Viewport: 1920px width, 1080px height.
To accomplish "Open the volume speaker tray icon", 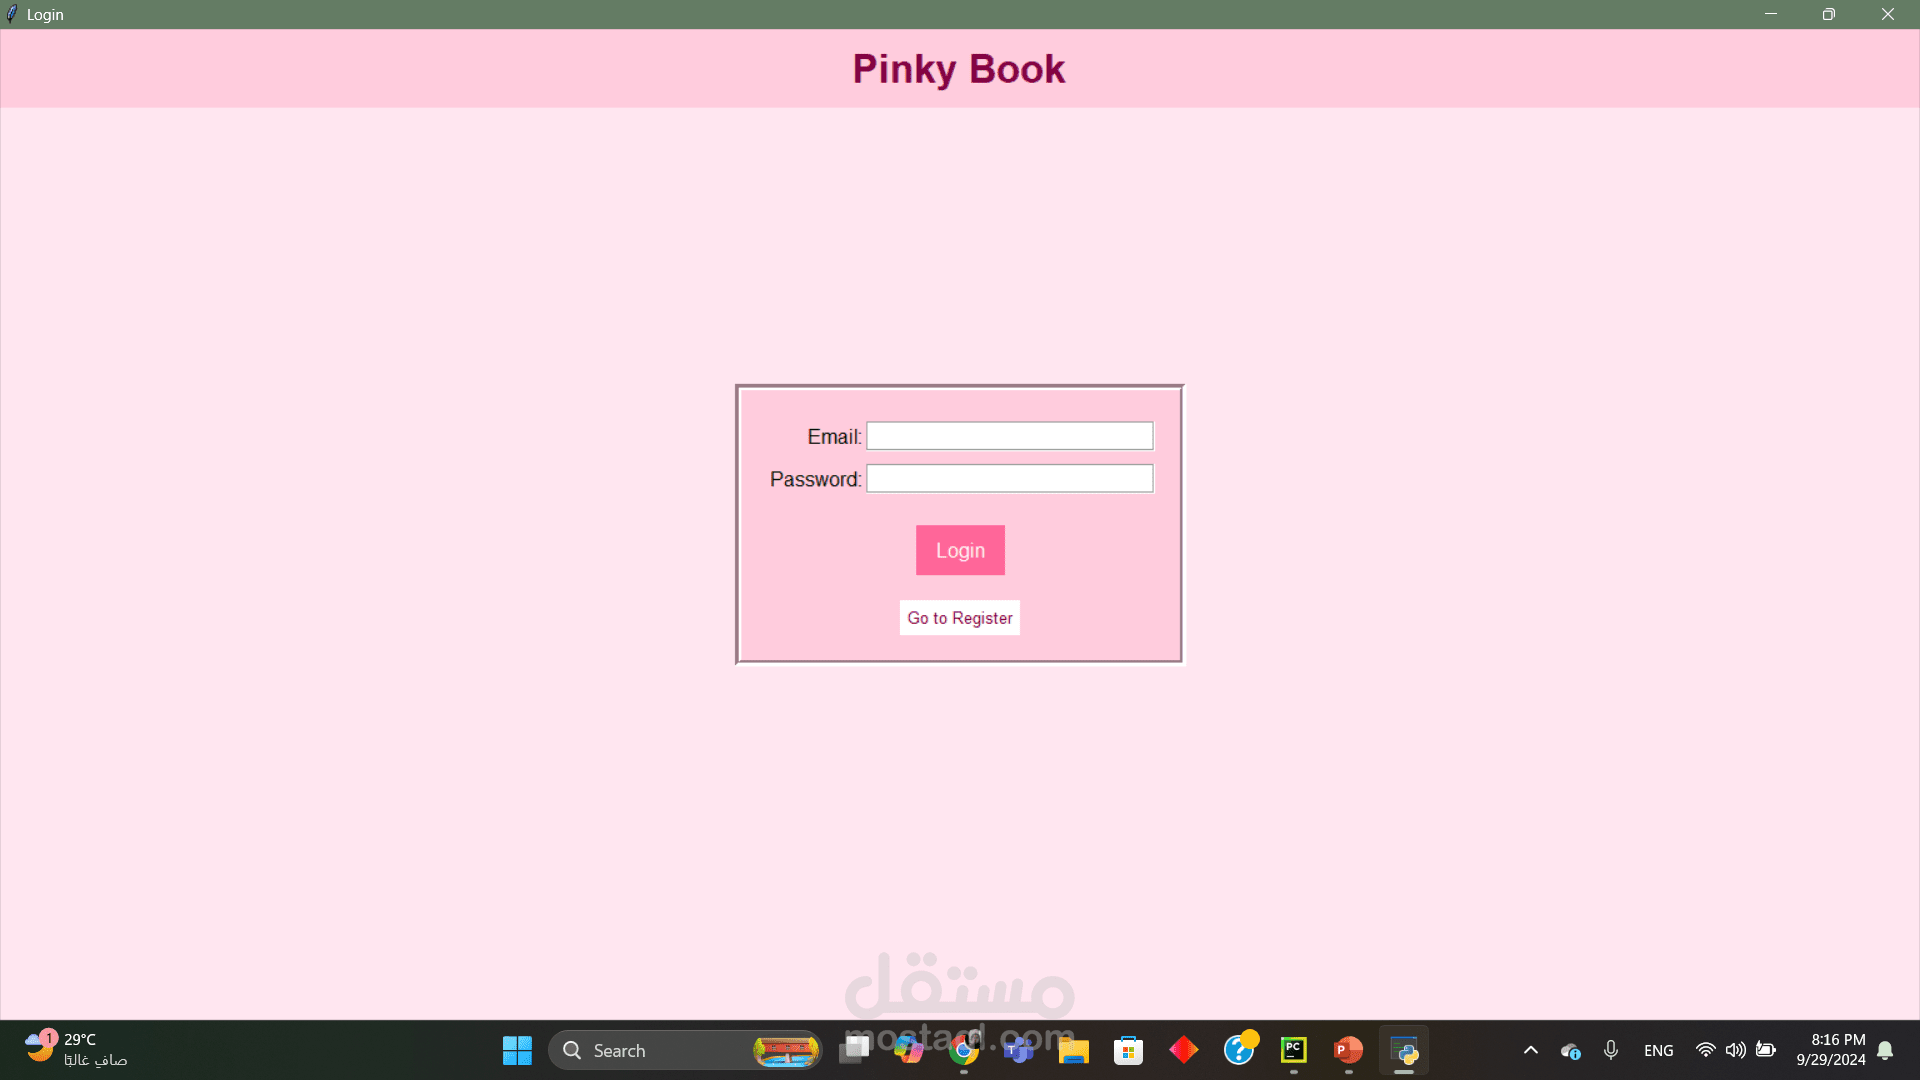I will pyautogui.click(x=1735, y=1050).
